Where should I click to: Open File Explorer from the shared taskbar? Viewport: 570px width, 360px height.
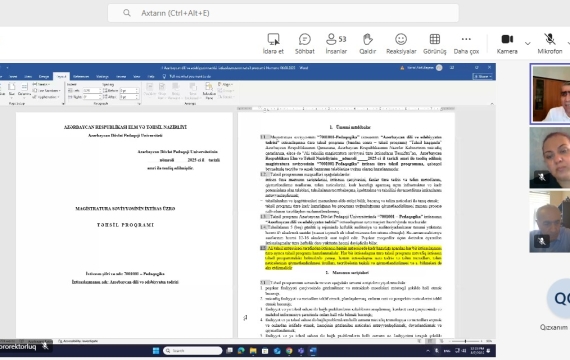253,351
